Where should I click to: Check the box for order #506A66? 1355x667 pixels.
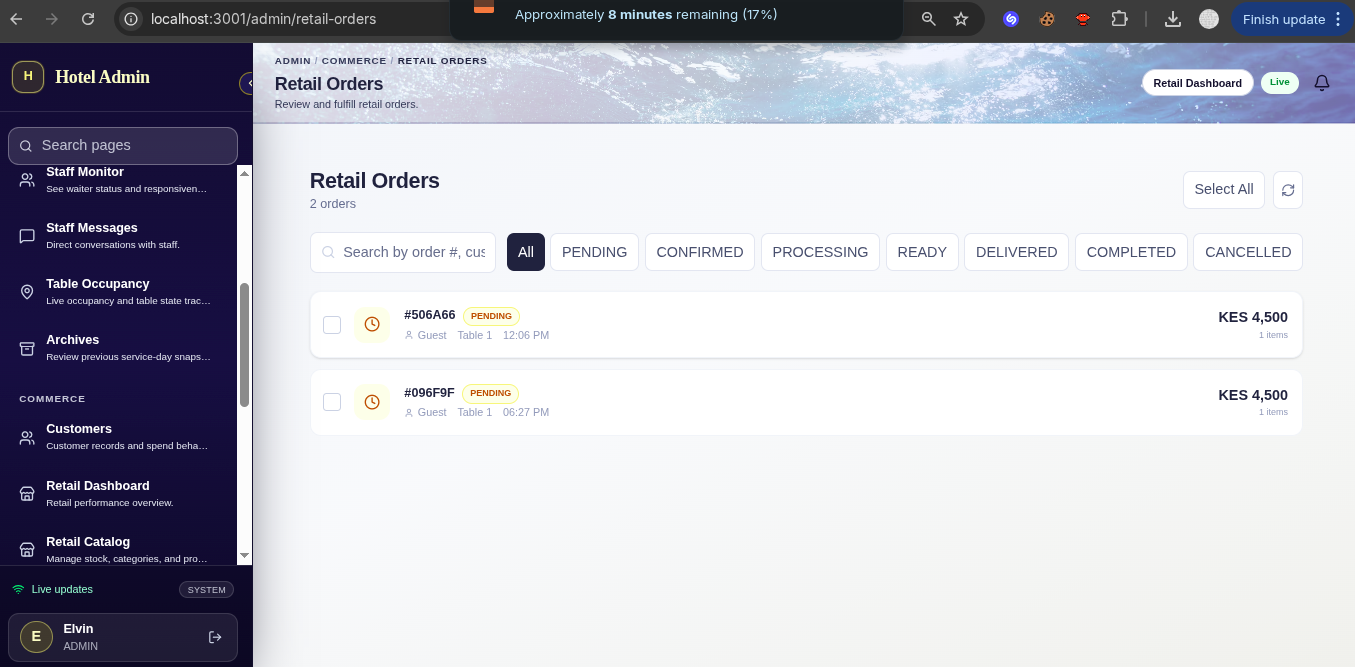[332, 325]
